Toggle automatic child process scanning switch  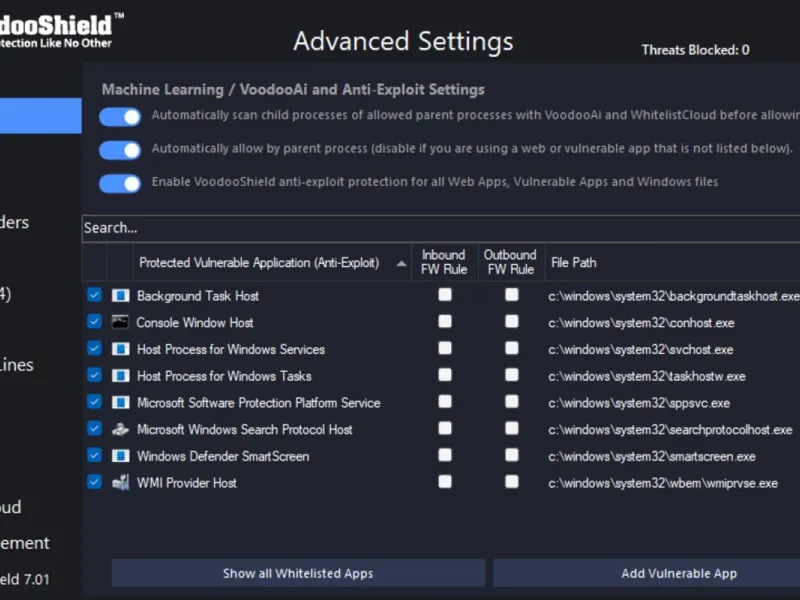[120, 117]
